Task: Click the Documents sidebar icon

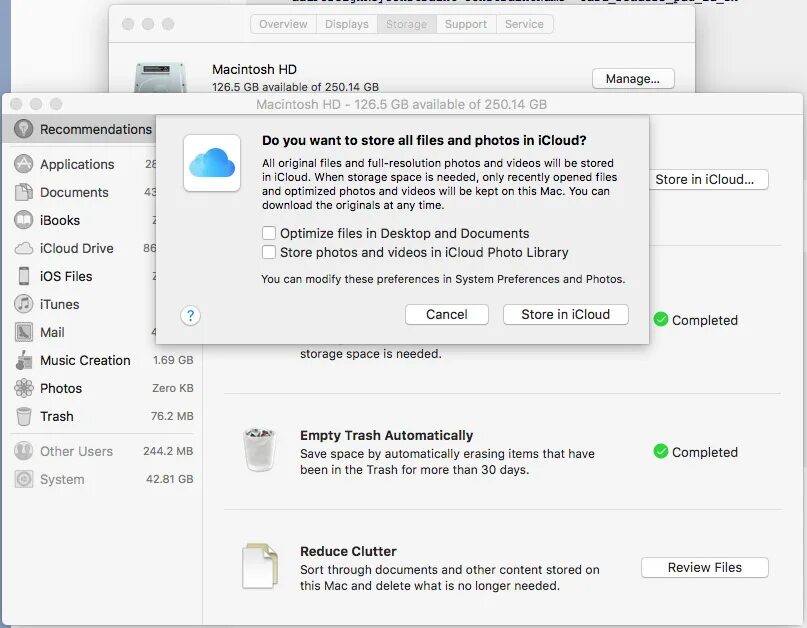Action: pos(23,192)
